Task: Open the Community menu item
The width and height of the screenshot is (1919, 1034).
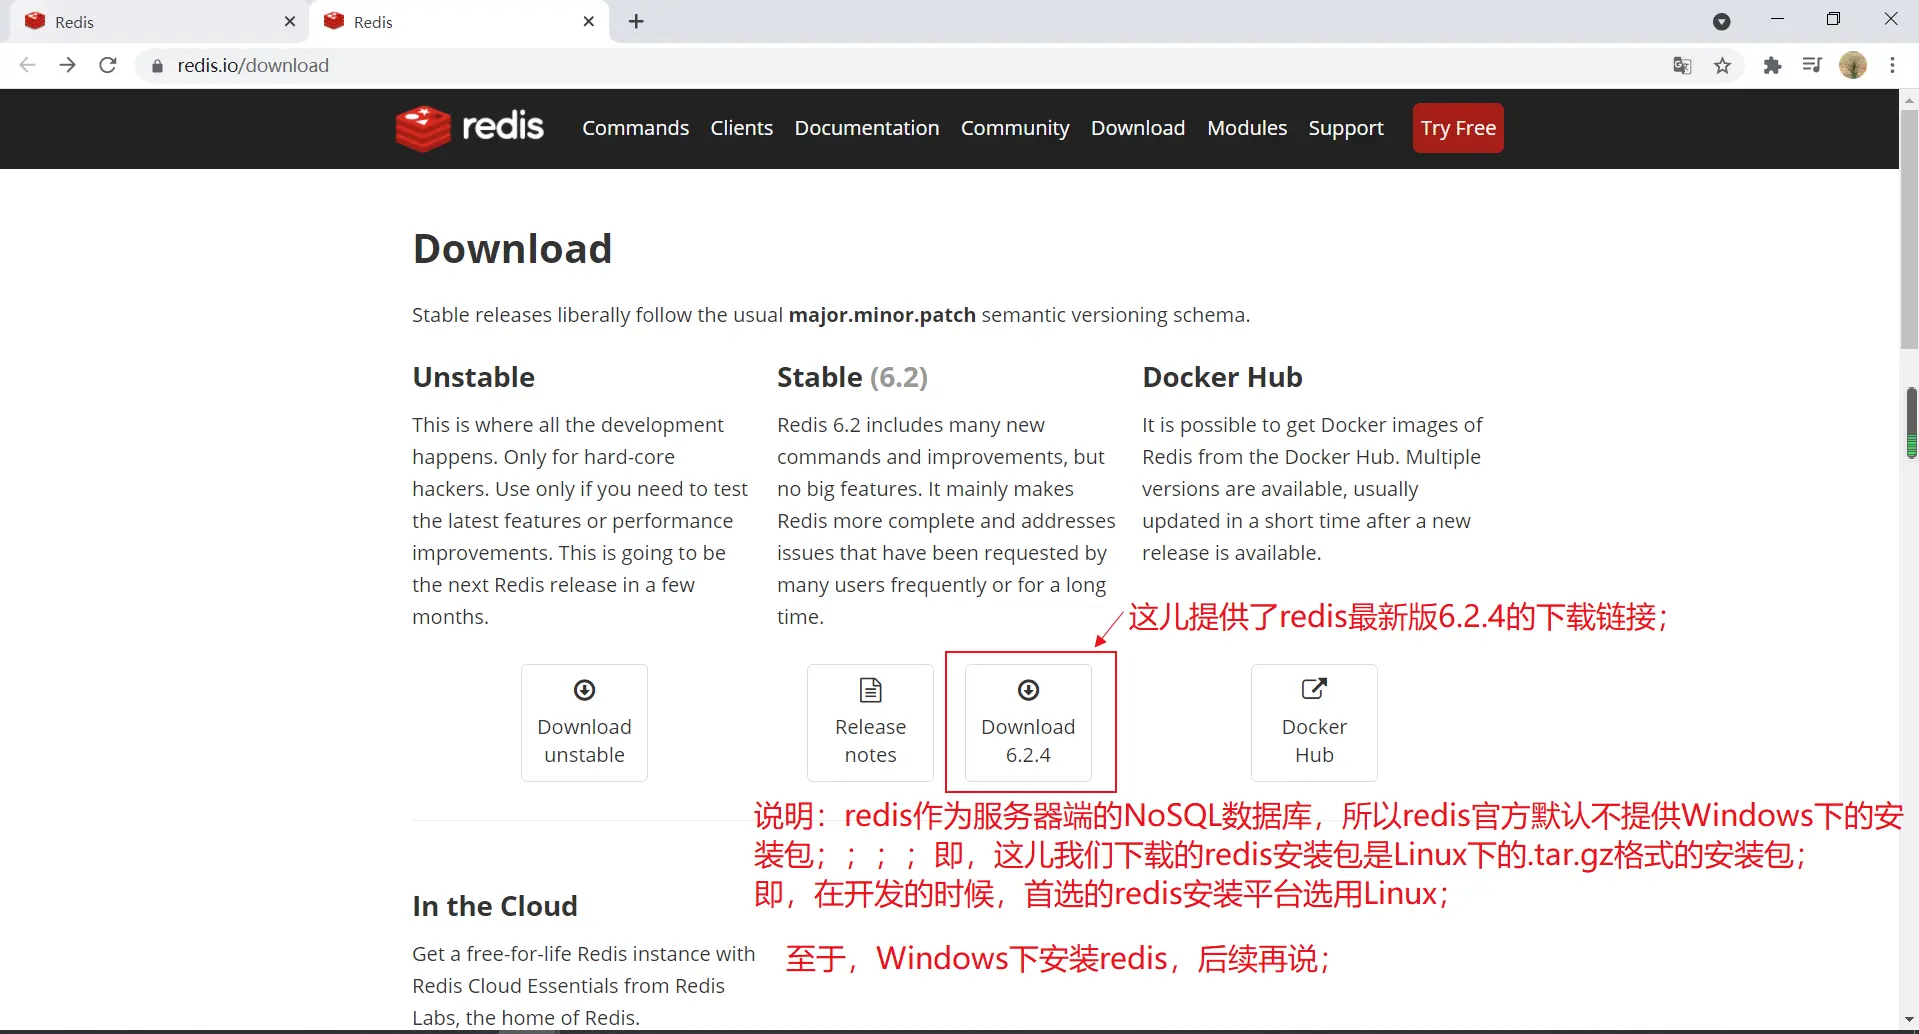Action: tap(1015, 128)
